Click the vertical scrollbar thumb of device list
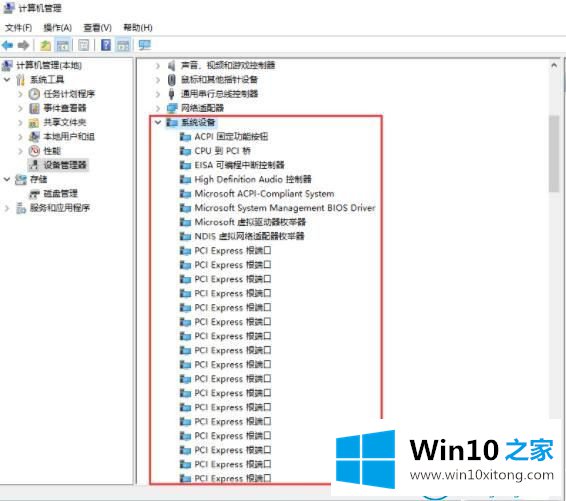 click(554, 153)
